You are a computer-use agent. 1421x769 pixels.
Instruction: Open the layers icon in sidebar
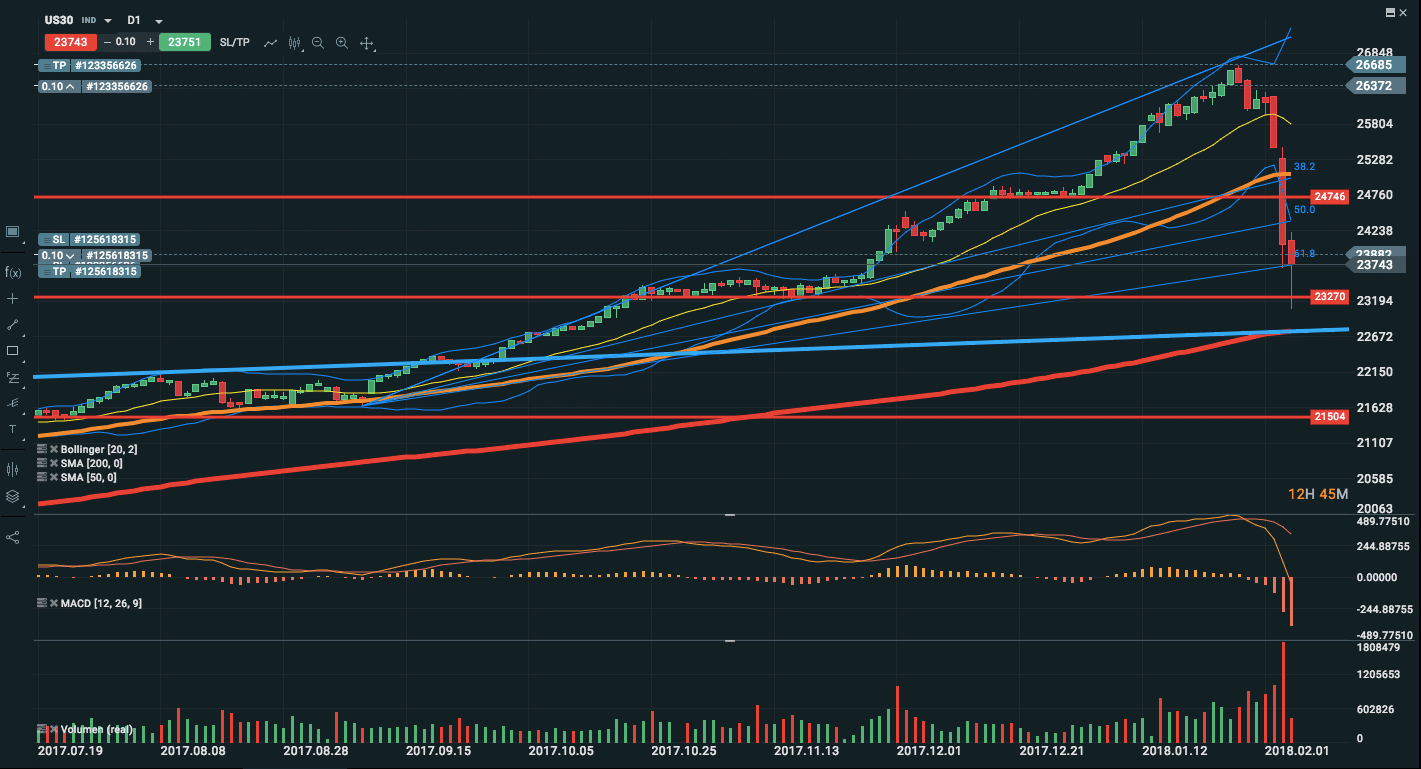(13, 496)
